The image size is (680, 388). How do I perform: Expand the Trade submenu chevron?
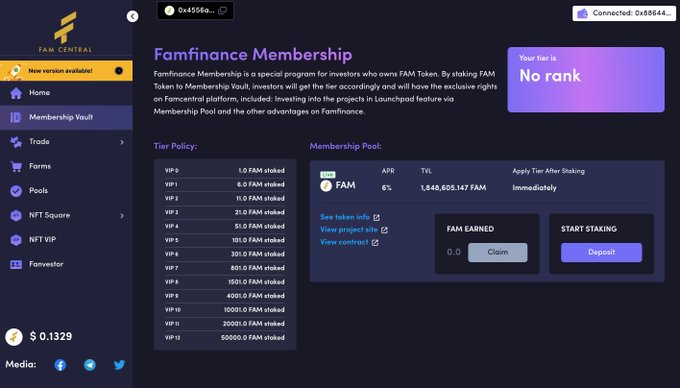point(122,142)
